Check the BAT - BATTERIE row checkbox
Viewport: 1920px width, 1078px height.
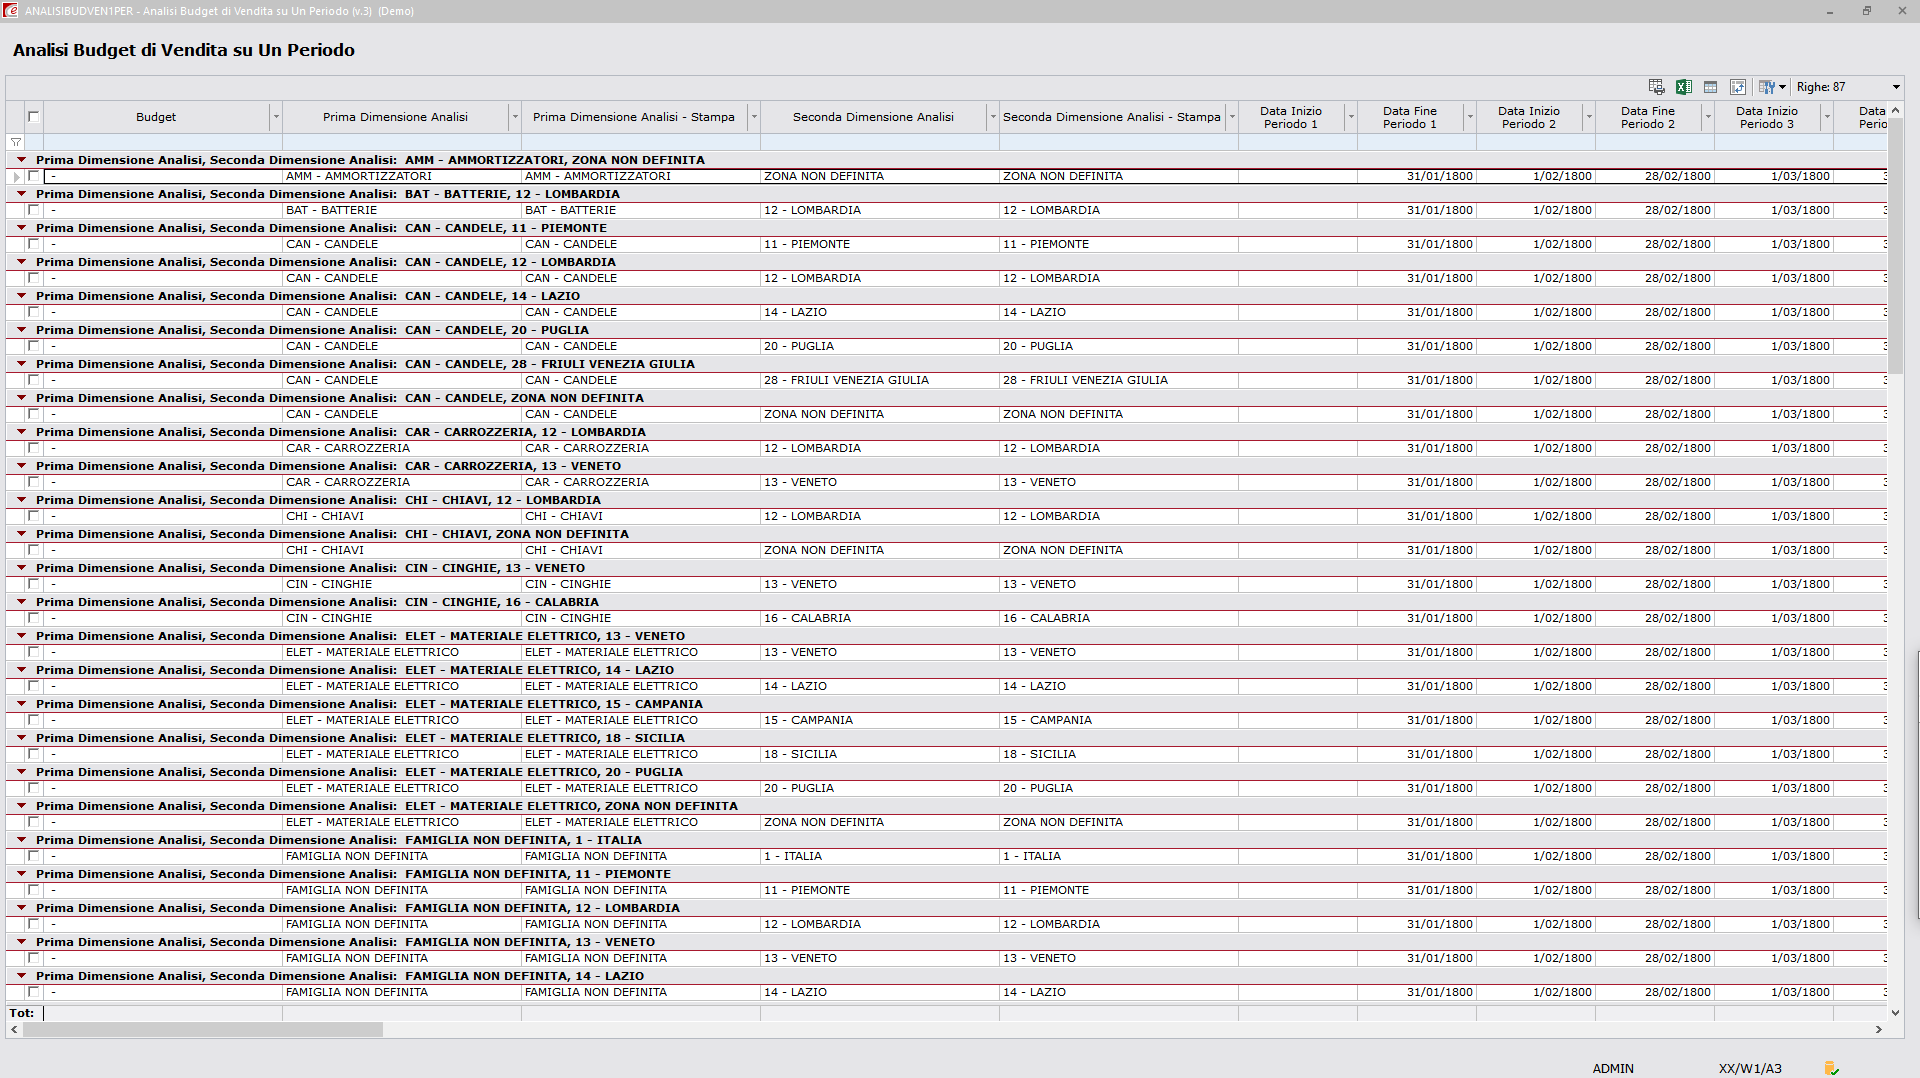34,210
